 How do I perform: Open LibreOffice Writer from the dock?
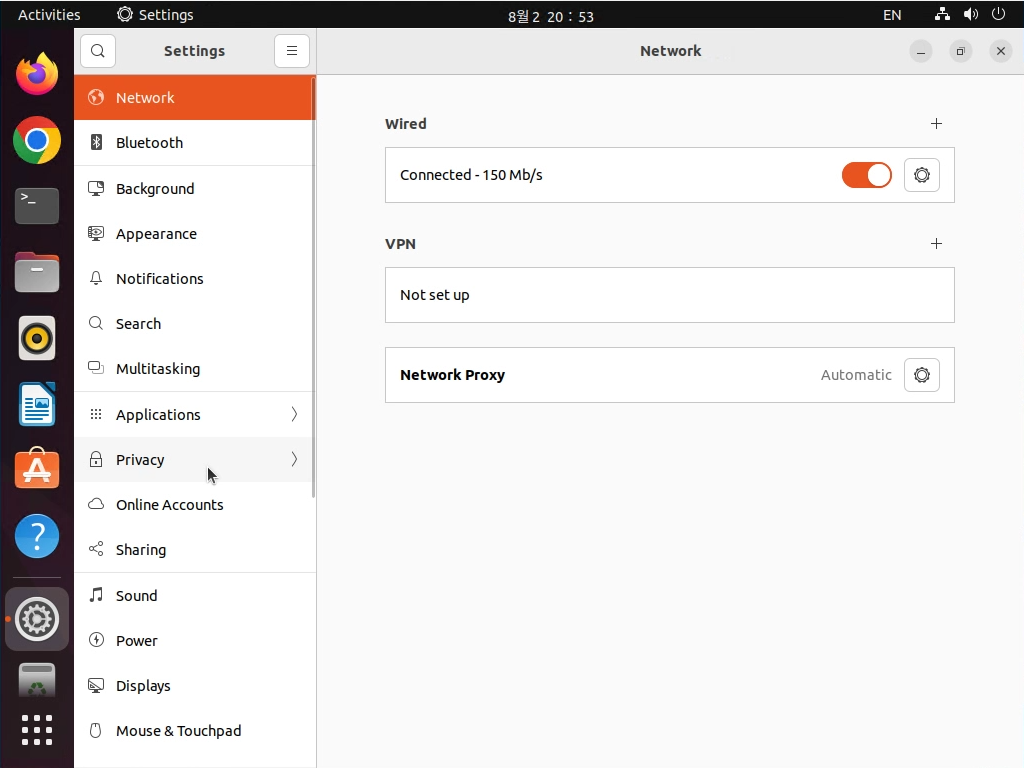tap(37, 404)
